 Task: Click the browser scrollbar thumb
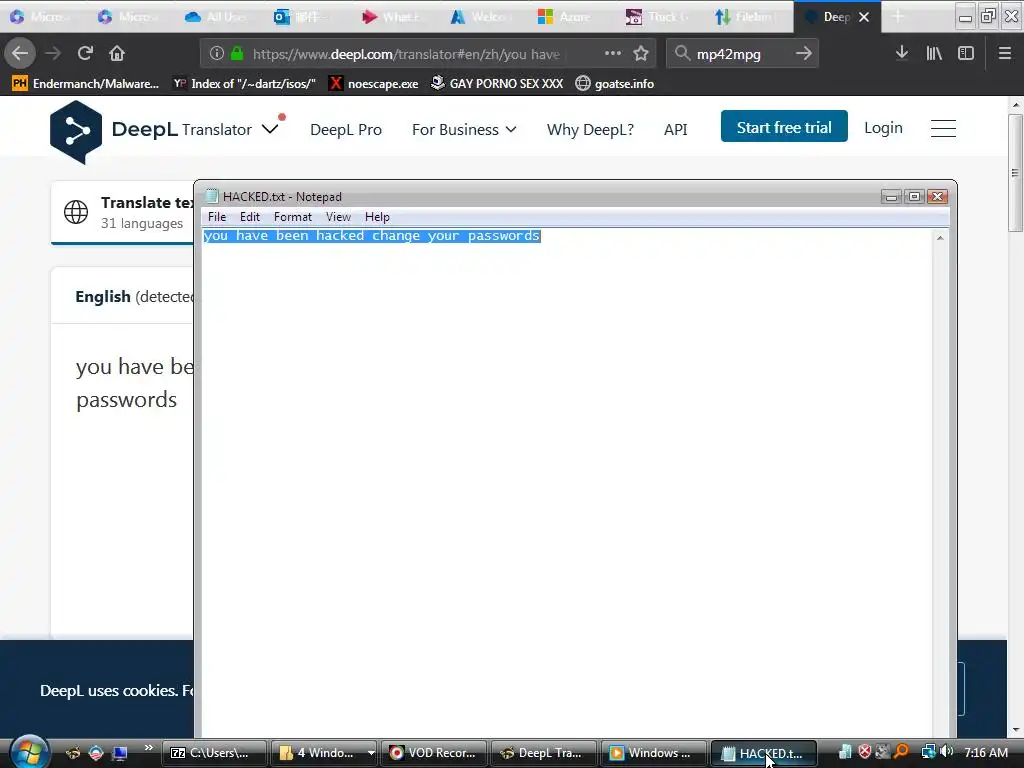click(1016, 173)
